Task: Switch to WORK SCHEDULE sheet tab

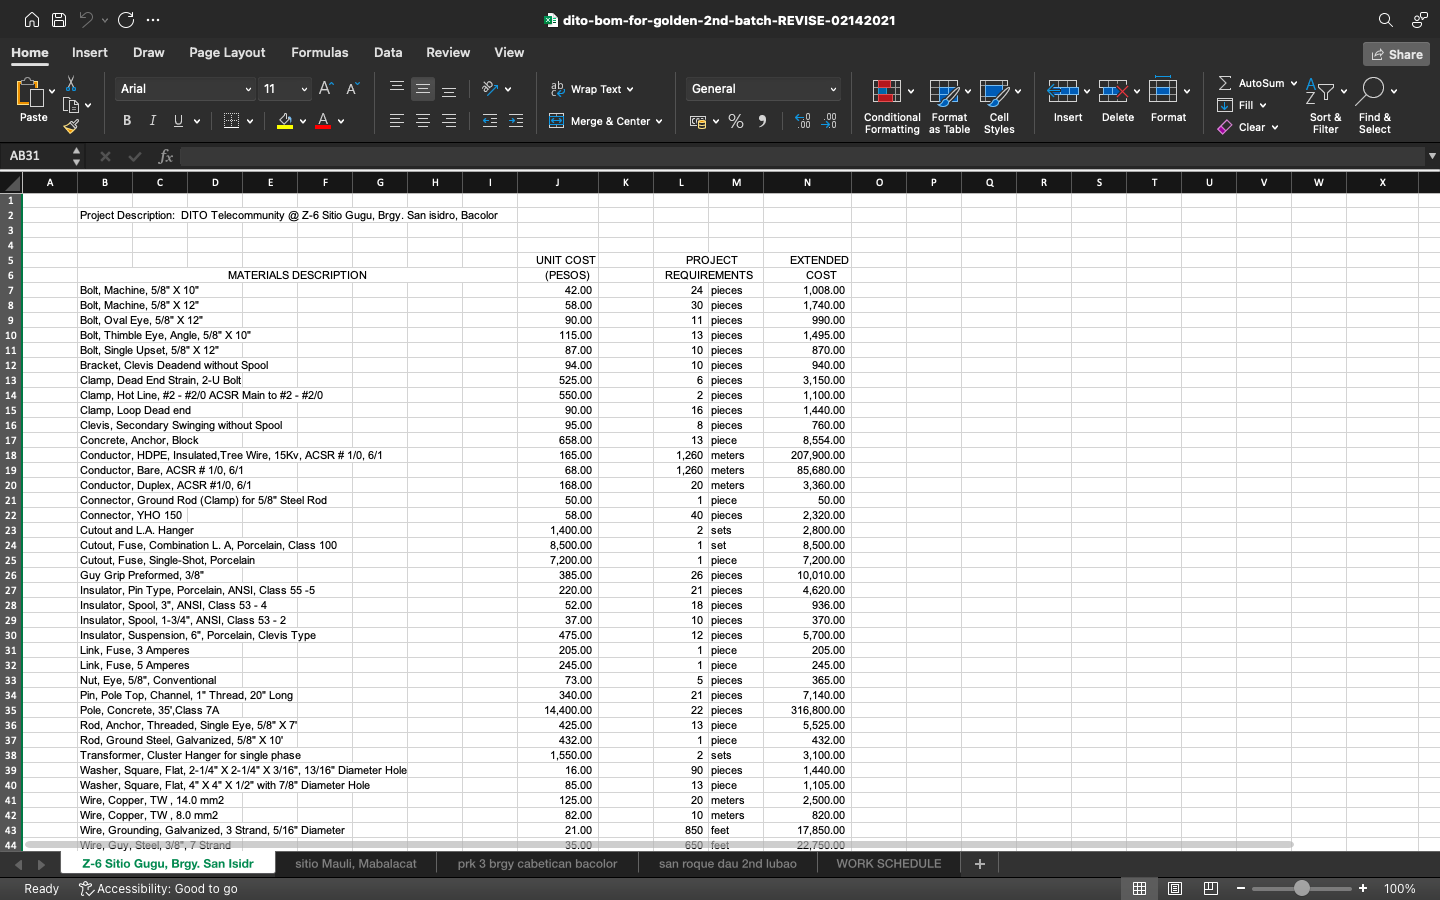Action: pyautogui.click(x=889, y=863)
